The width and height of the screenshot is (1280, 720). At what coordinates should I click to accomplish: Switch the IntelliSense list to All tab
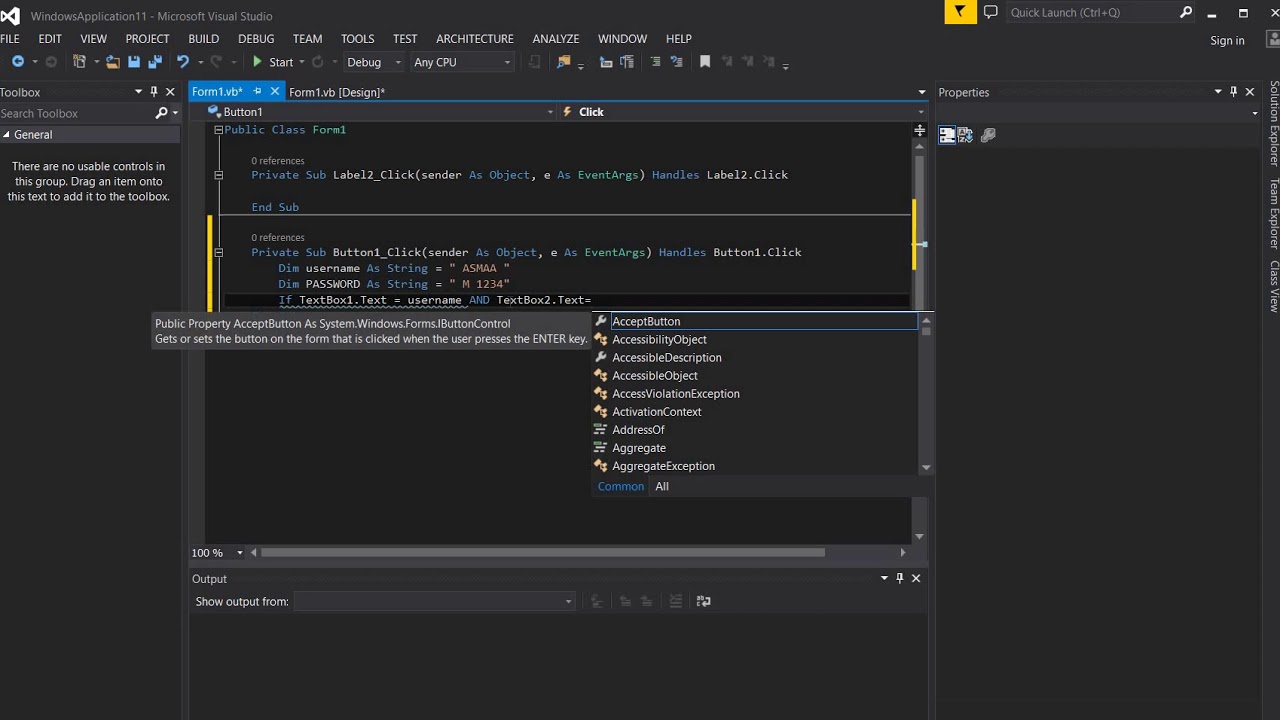[662, 487]
